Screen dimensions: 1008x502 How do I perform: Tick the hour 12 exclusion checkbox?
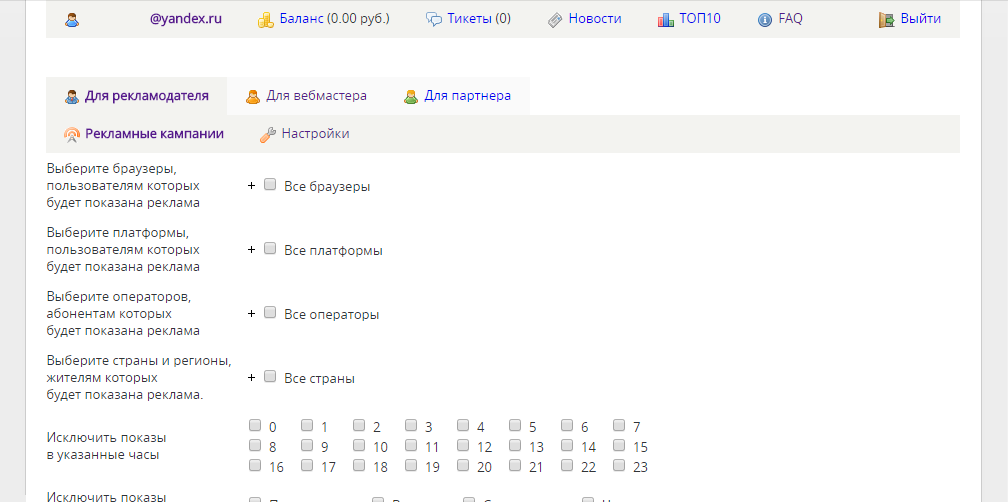pyautogui.click(x=464, y=445)
